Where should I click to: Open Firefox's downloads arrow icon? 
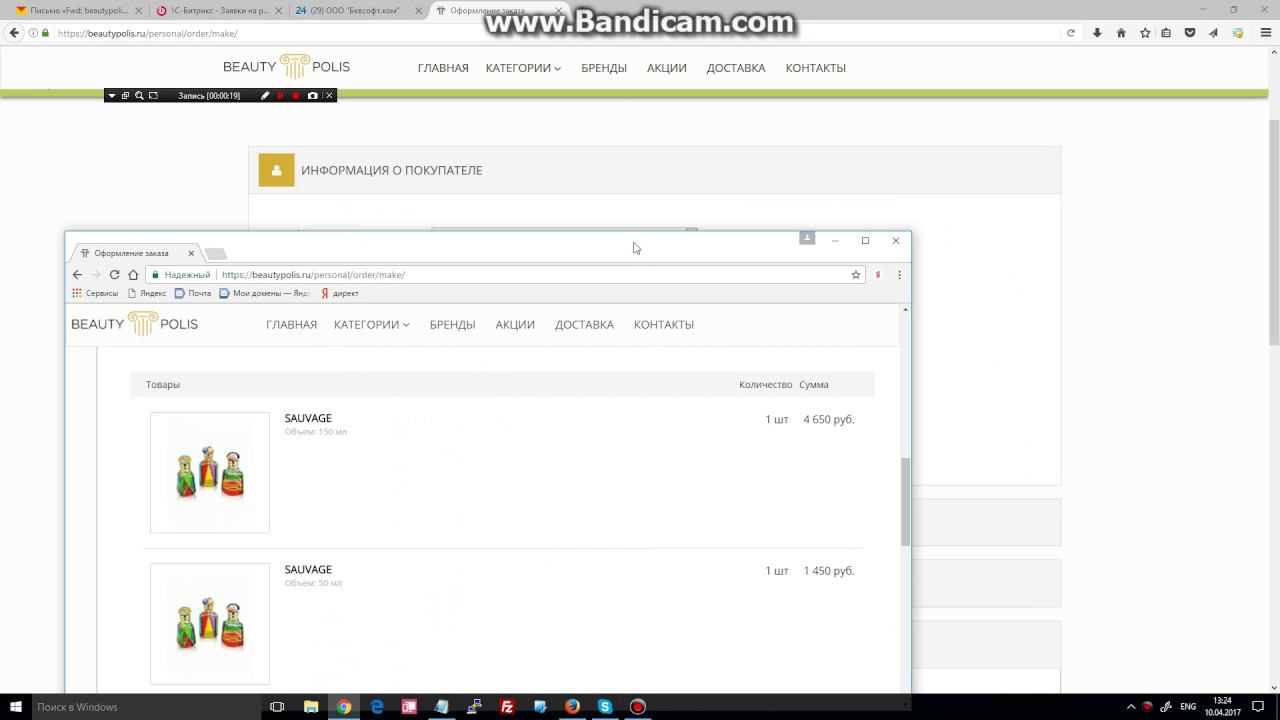pyautogui.click(x=1097, y=33)
